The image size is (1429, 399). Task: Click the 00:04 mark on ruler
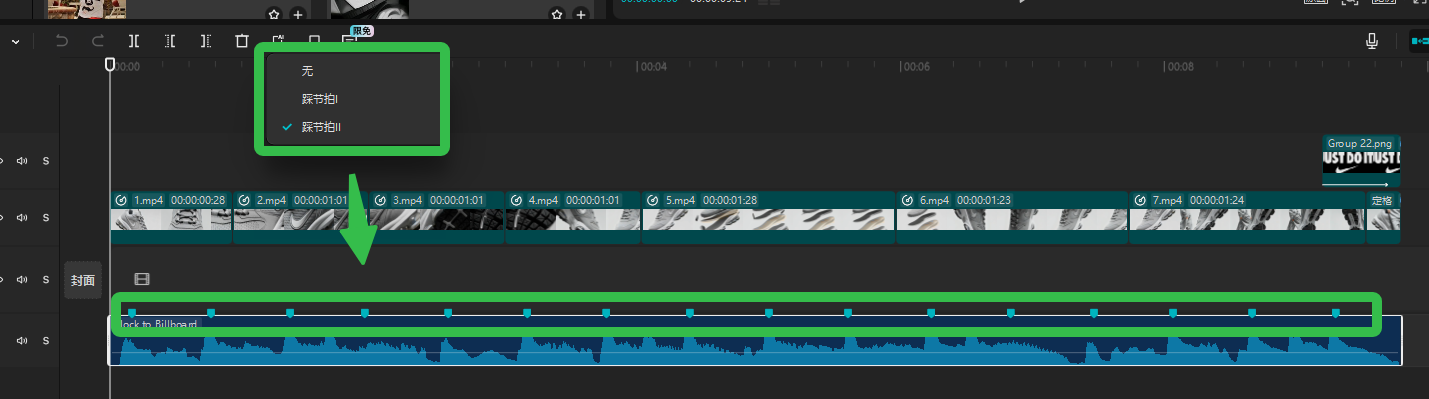pyautogui.click(x=654, y=67)
